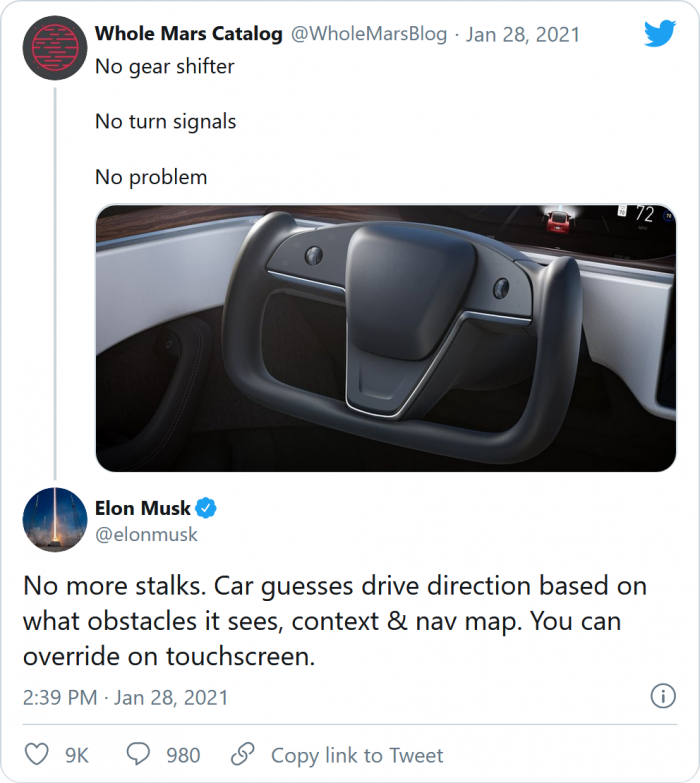Open the Twitter info circle icon

point(660,696)
